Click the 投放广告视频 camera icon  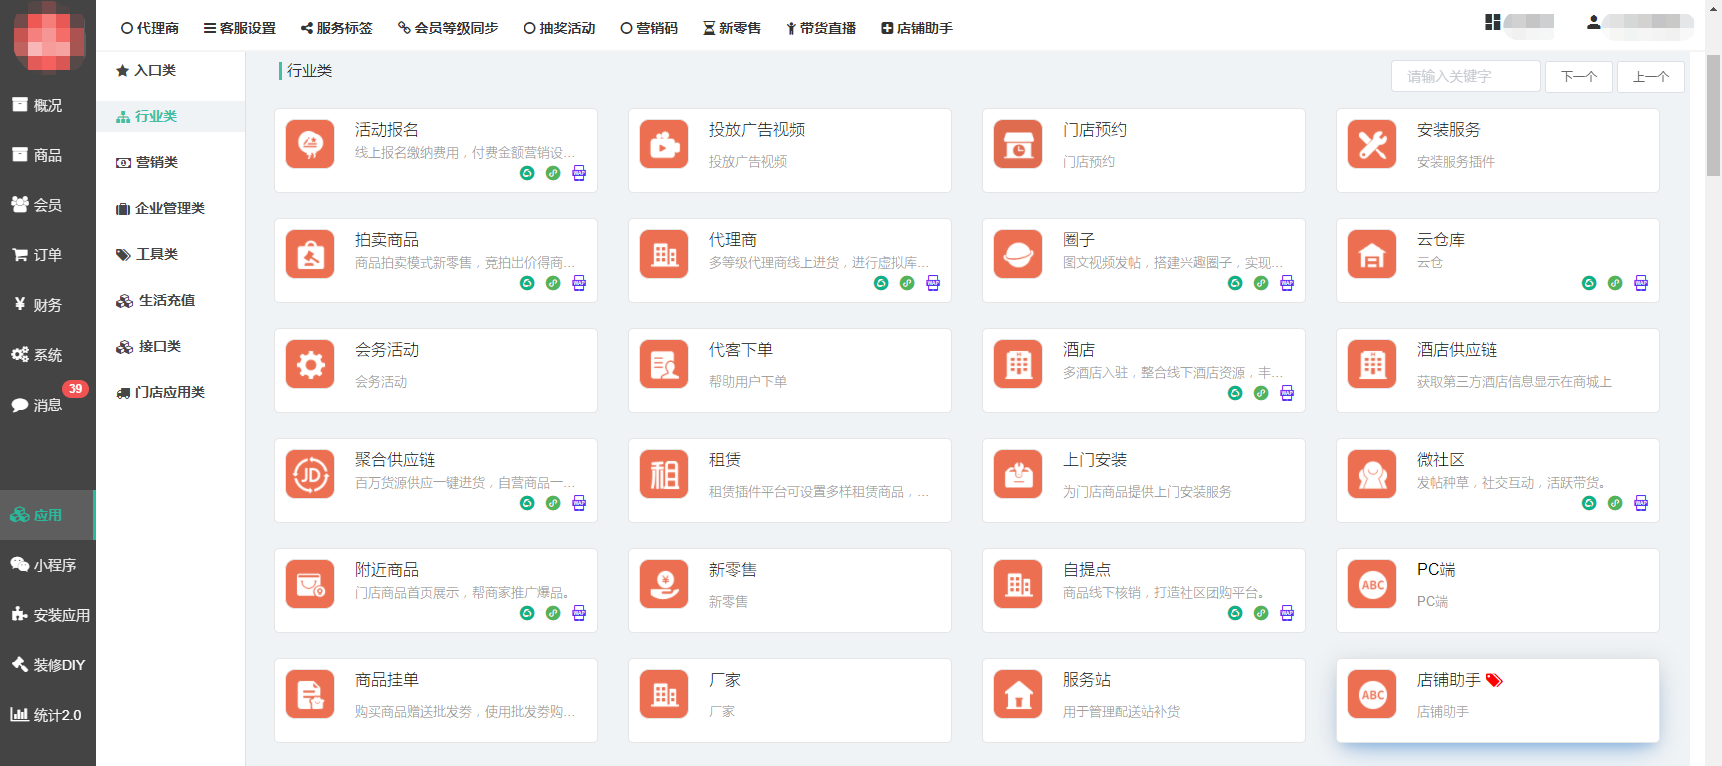point(664,145)
